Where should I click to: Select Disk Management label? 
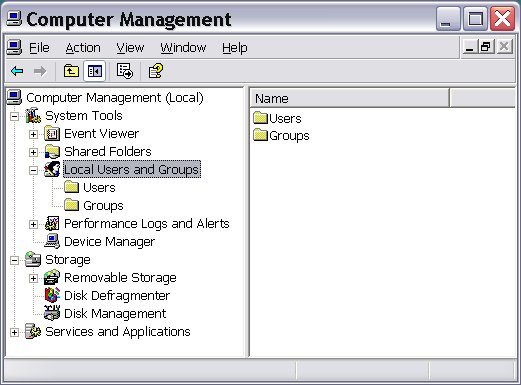pyautogui.click(x=115, y=314)
